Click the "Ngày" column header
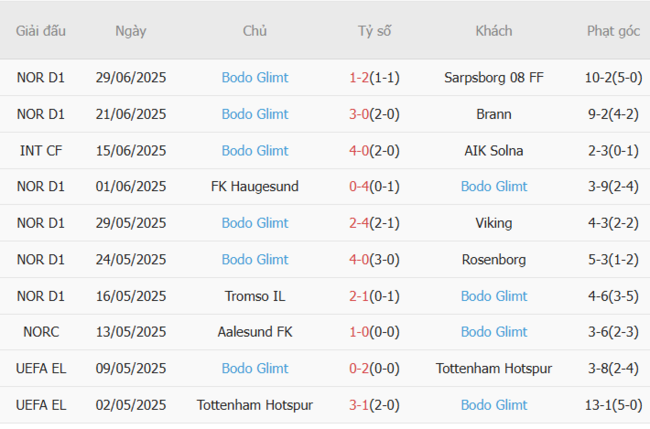The image size is (650, 429). 131,31
